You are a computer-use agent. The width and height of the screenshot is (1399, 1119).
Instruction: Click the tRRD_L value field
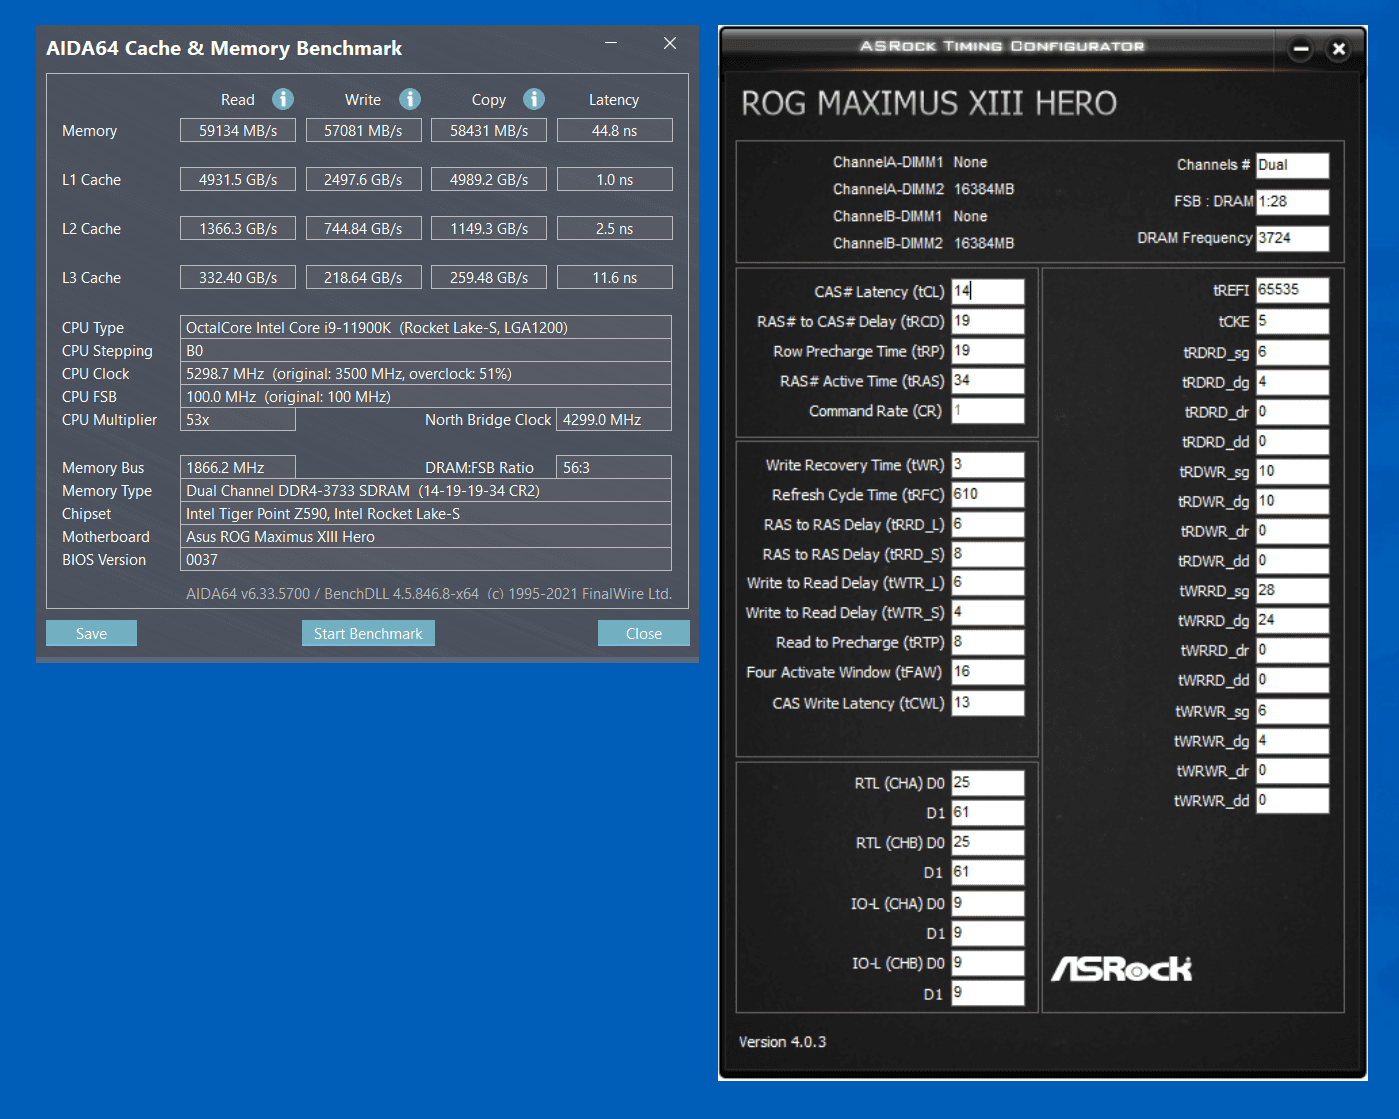tap(987, 524)
